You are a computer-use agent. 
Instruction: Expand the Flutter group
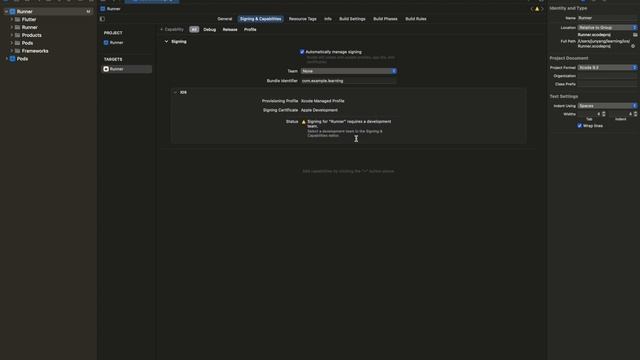click(x=11, y=20)
